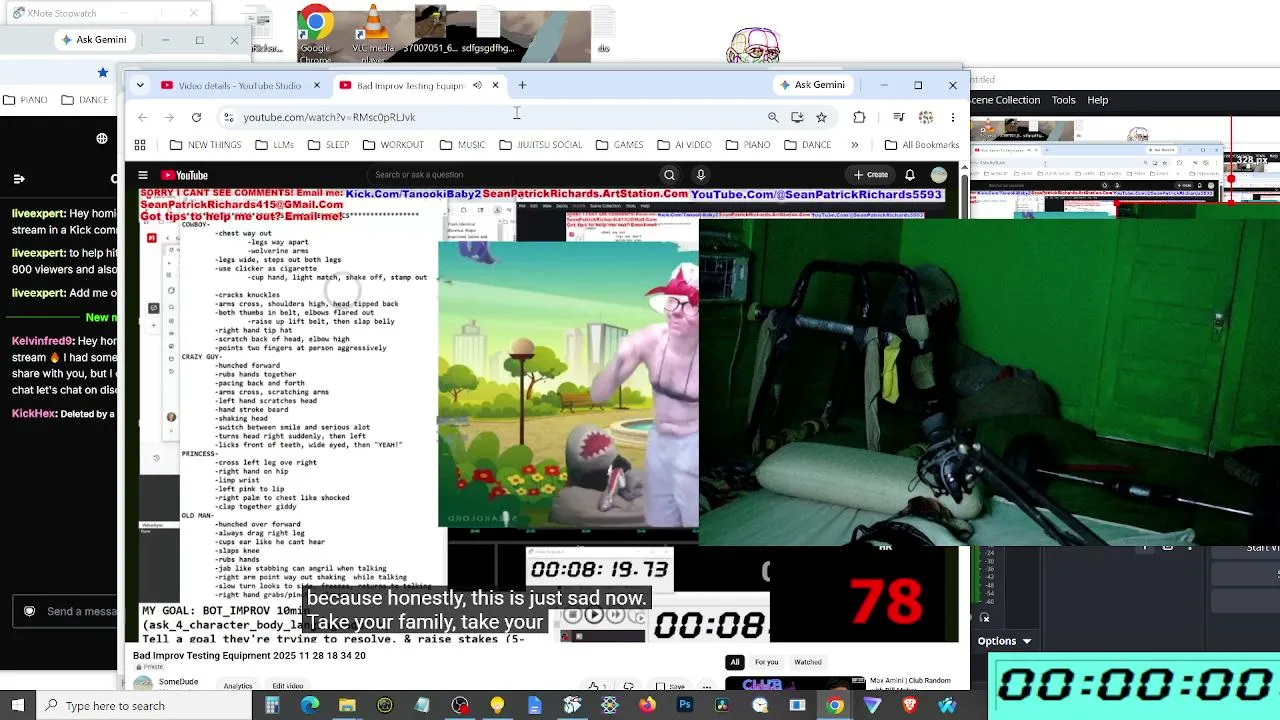Close the Video details - YouTube Studio tab
This screenshot has height=720, width=1280.
tap(317, 85)
